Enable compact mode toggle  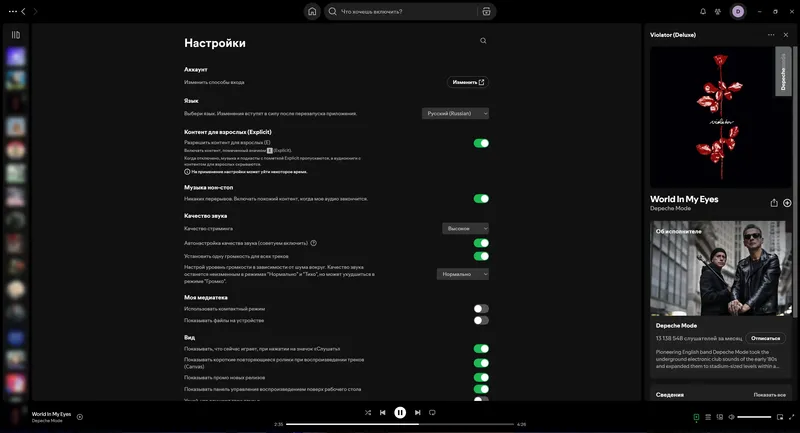(x=481, y=308)
